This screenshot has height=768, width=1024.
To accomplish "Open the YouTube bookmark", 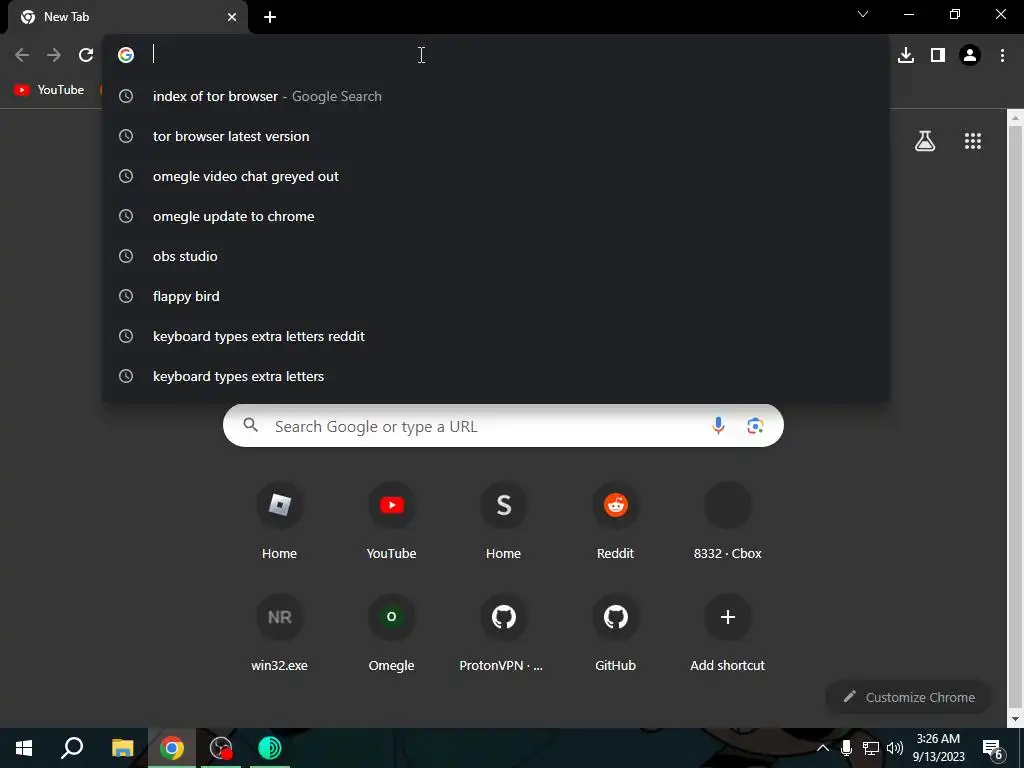I will pyautogui.click(x=50, y=90).
